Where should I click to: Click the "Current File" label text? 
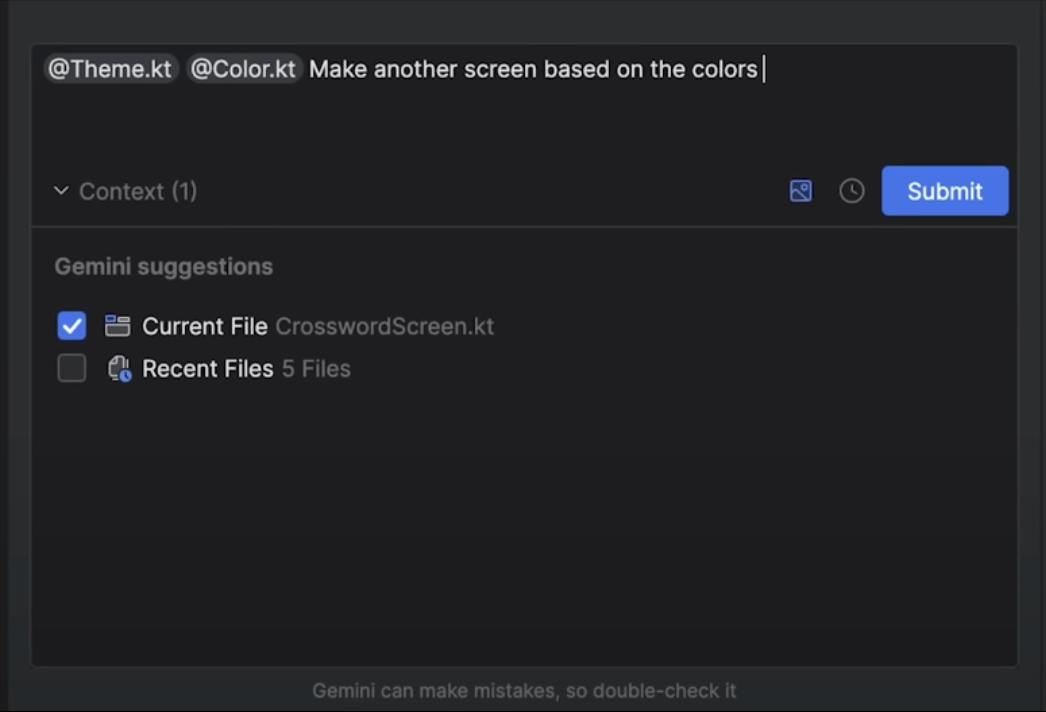click(x=205, y=326)
